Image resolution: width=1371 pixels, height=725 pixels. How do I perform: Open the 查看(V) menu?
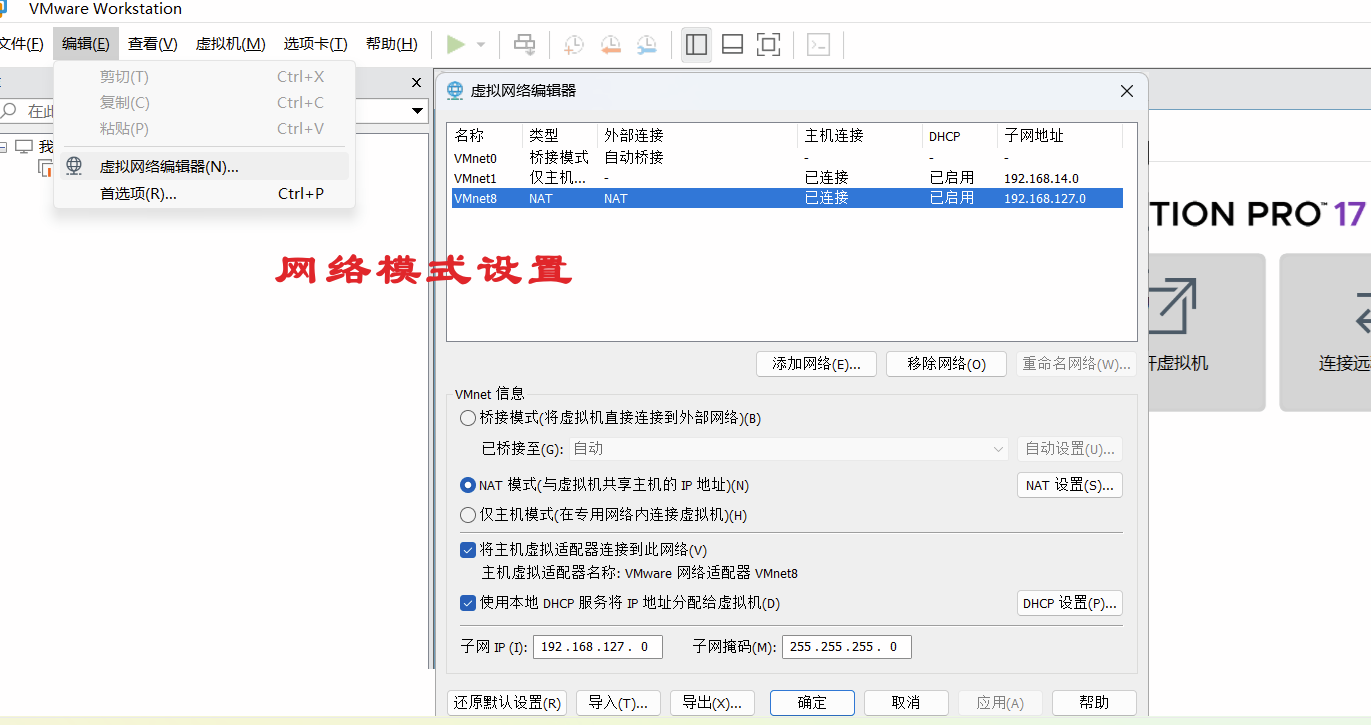[x=152, y=44]
